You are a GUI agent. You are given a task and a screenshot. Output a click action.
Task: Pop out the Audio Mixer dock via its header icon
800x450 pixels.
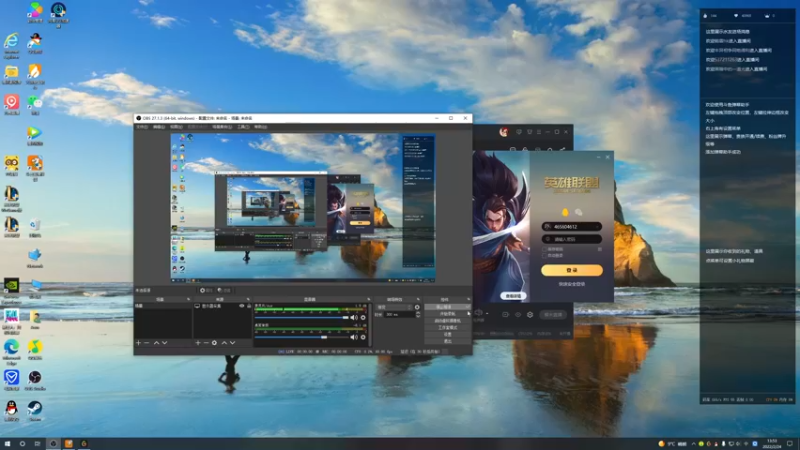(368, 299)
